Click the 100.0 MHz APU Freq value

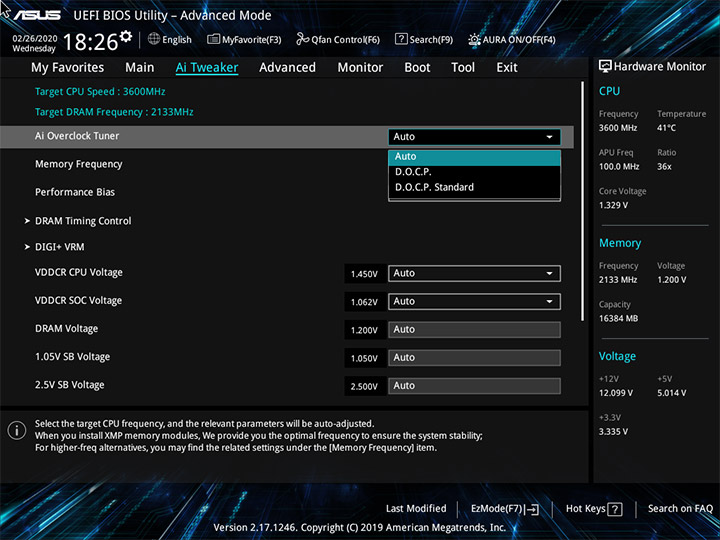(x=619, y=166)
